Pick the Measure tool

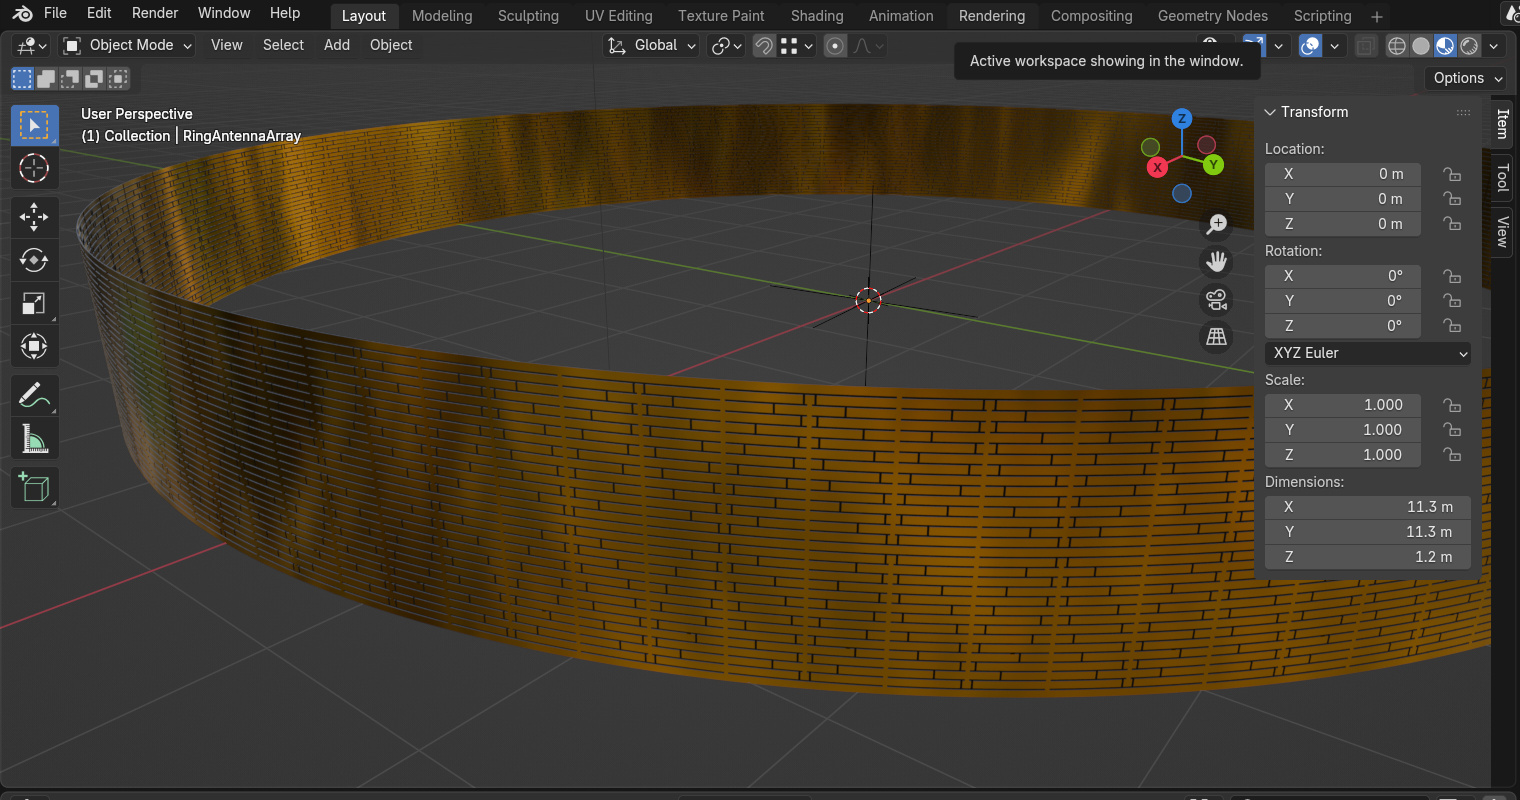[34, 439]
